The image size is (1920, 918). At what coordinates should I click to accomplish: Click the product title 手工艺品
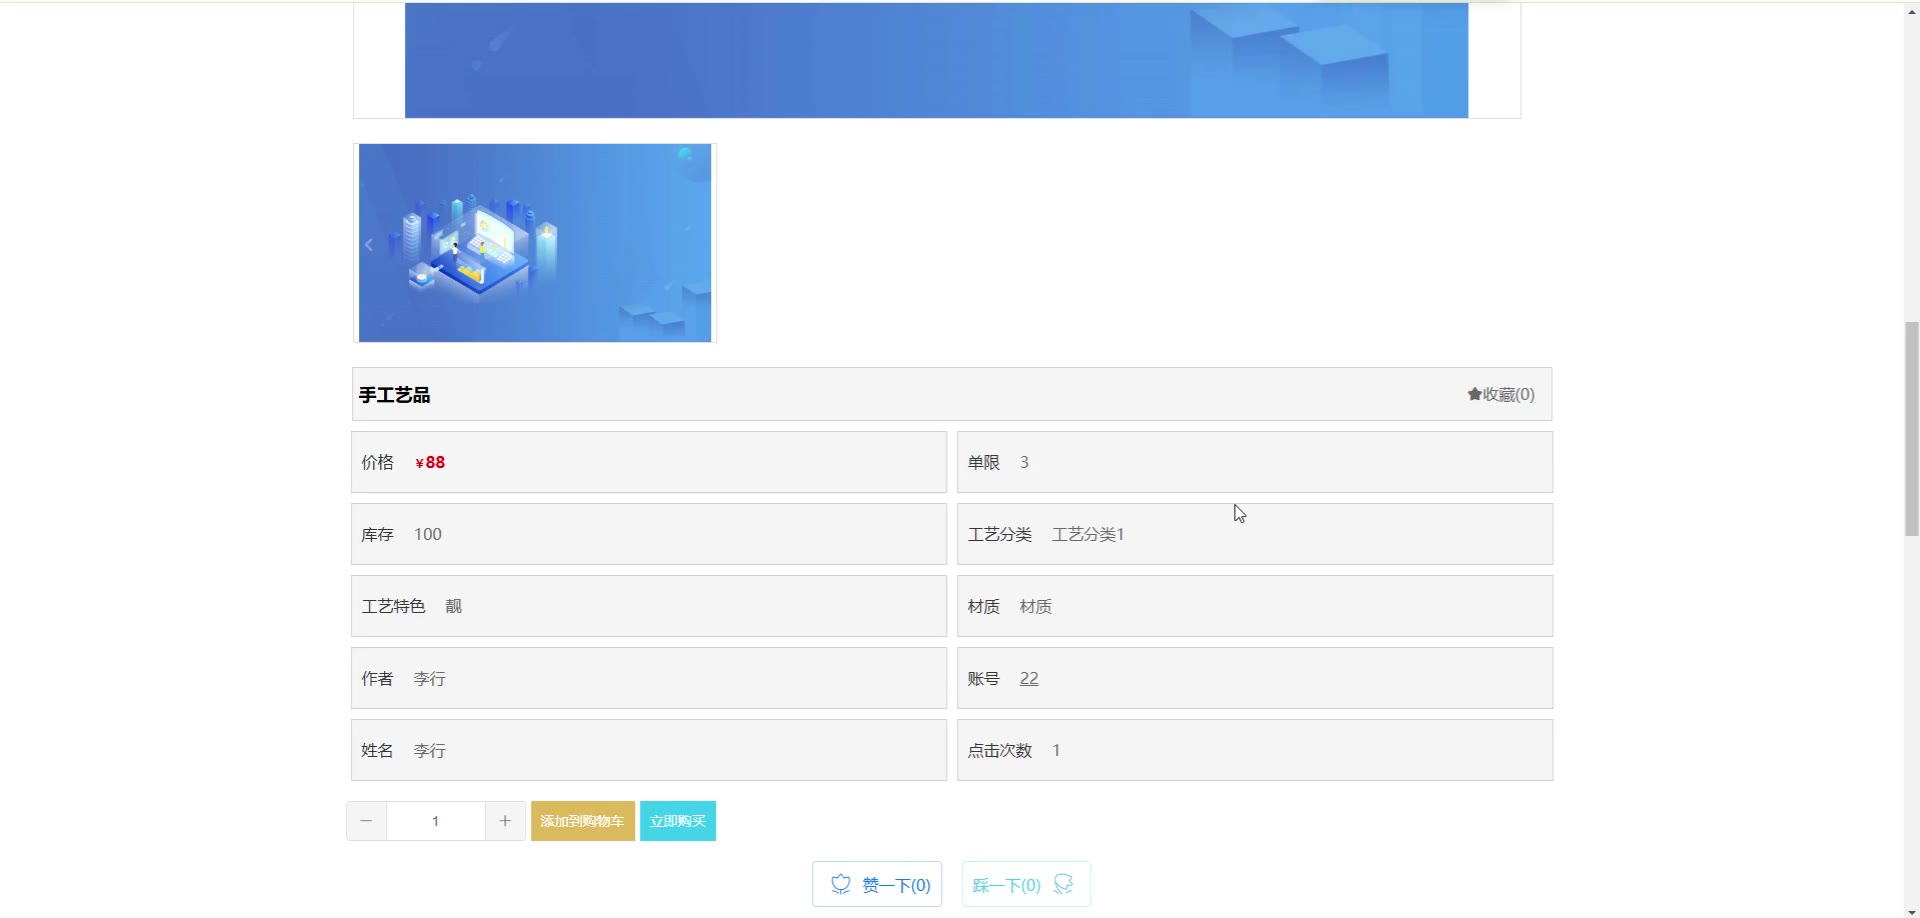click(x=395, y=395)
